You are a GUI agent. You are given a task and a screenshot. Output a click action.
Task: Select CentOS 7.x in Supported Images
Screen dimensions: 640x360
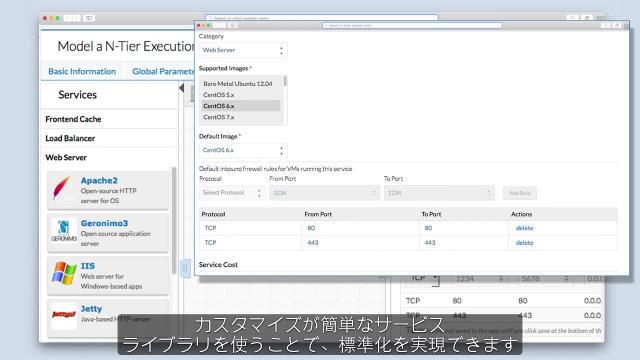(x=219, y=117)
